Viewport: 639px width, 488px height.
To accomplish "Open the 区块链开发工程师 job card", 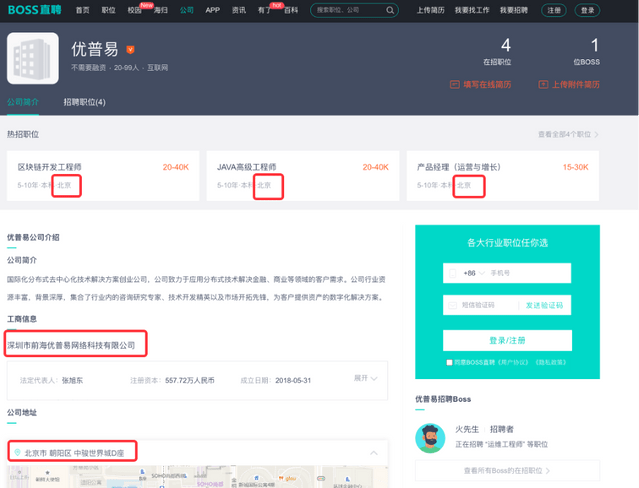I will (x=103, y=176).
